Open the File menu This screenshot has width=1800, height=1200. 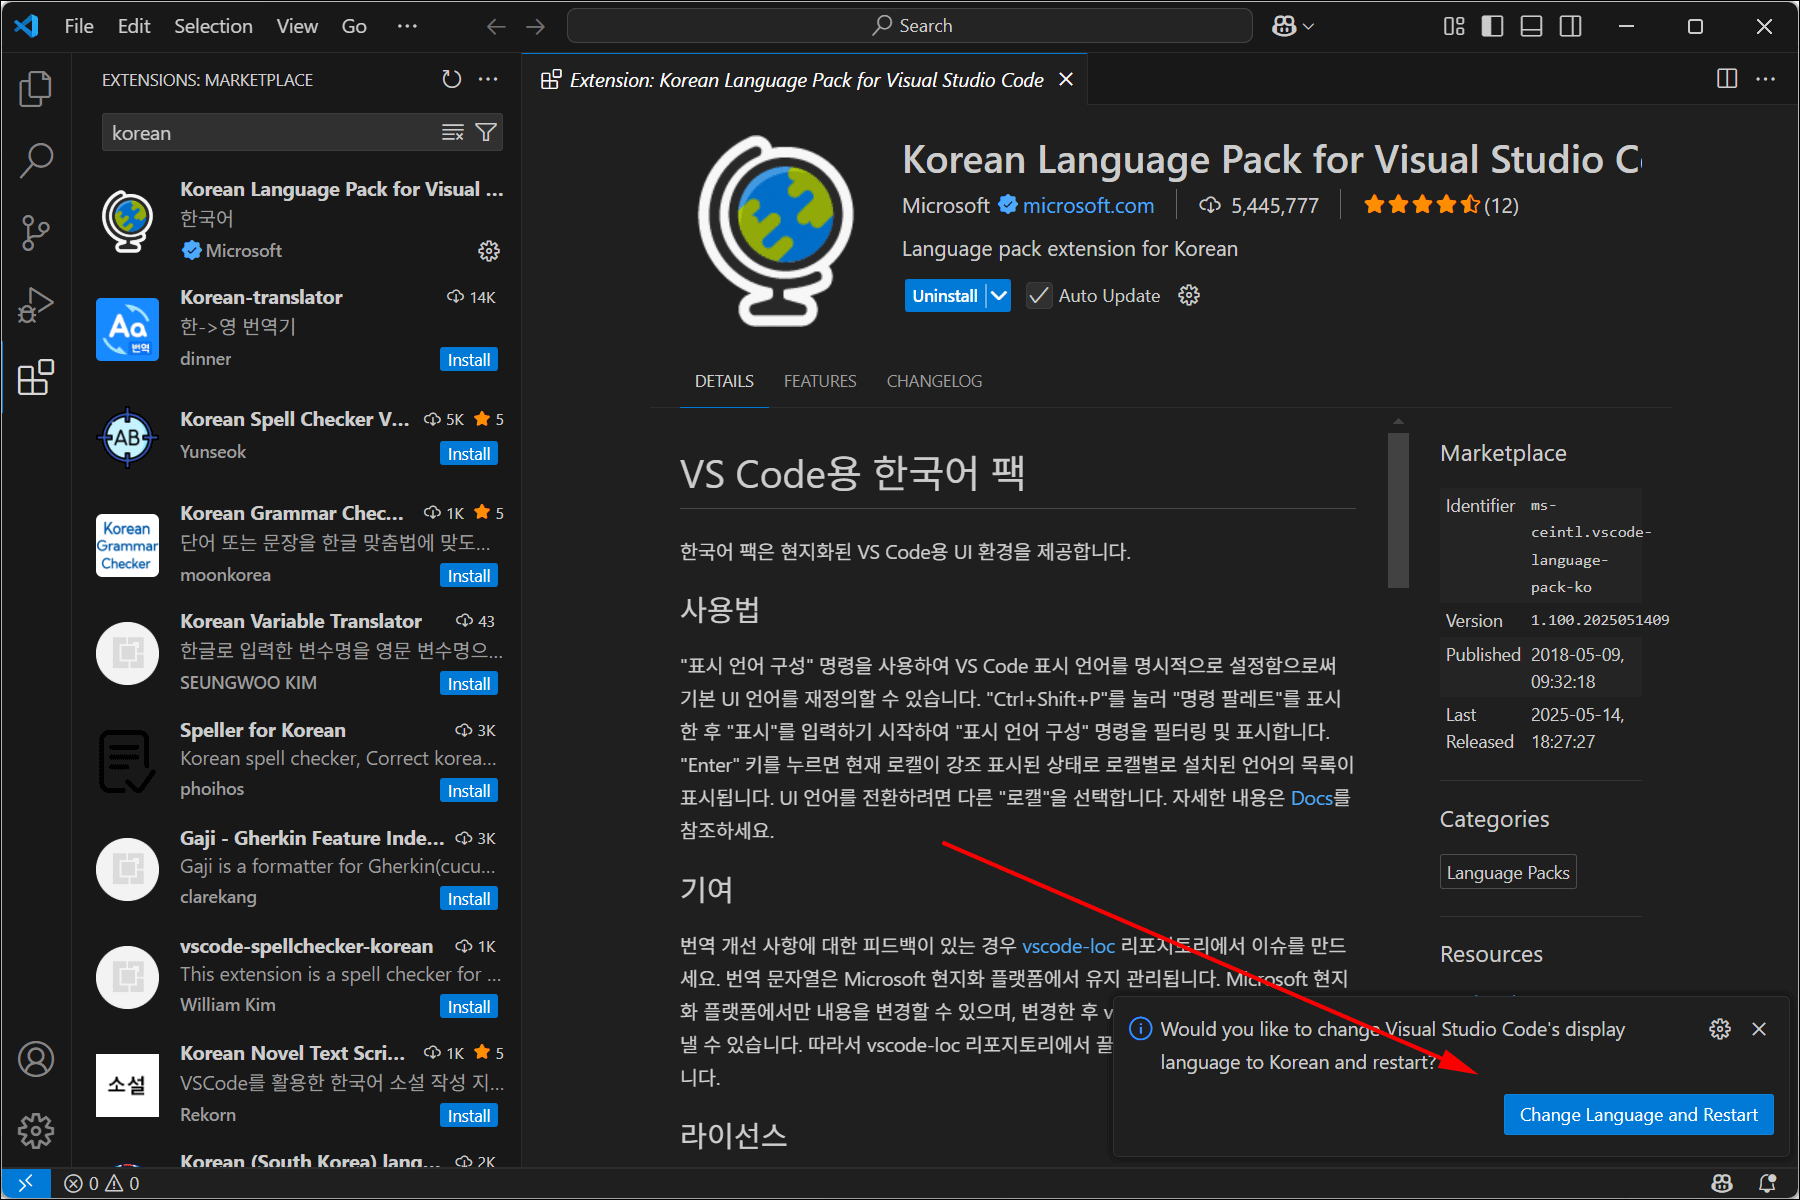click(x=79, y=26)
